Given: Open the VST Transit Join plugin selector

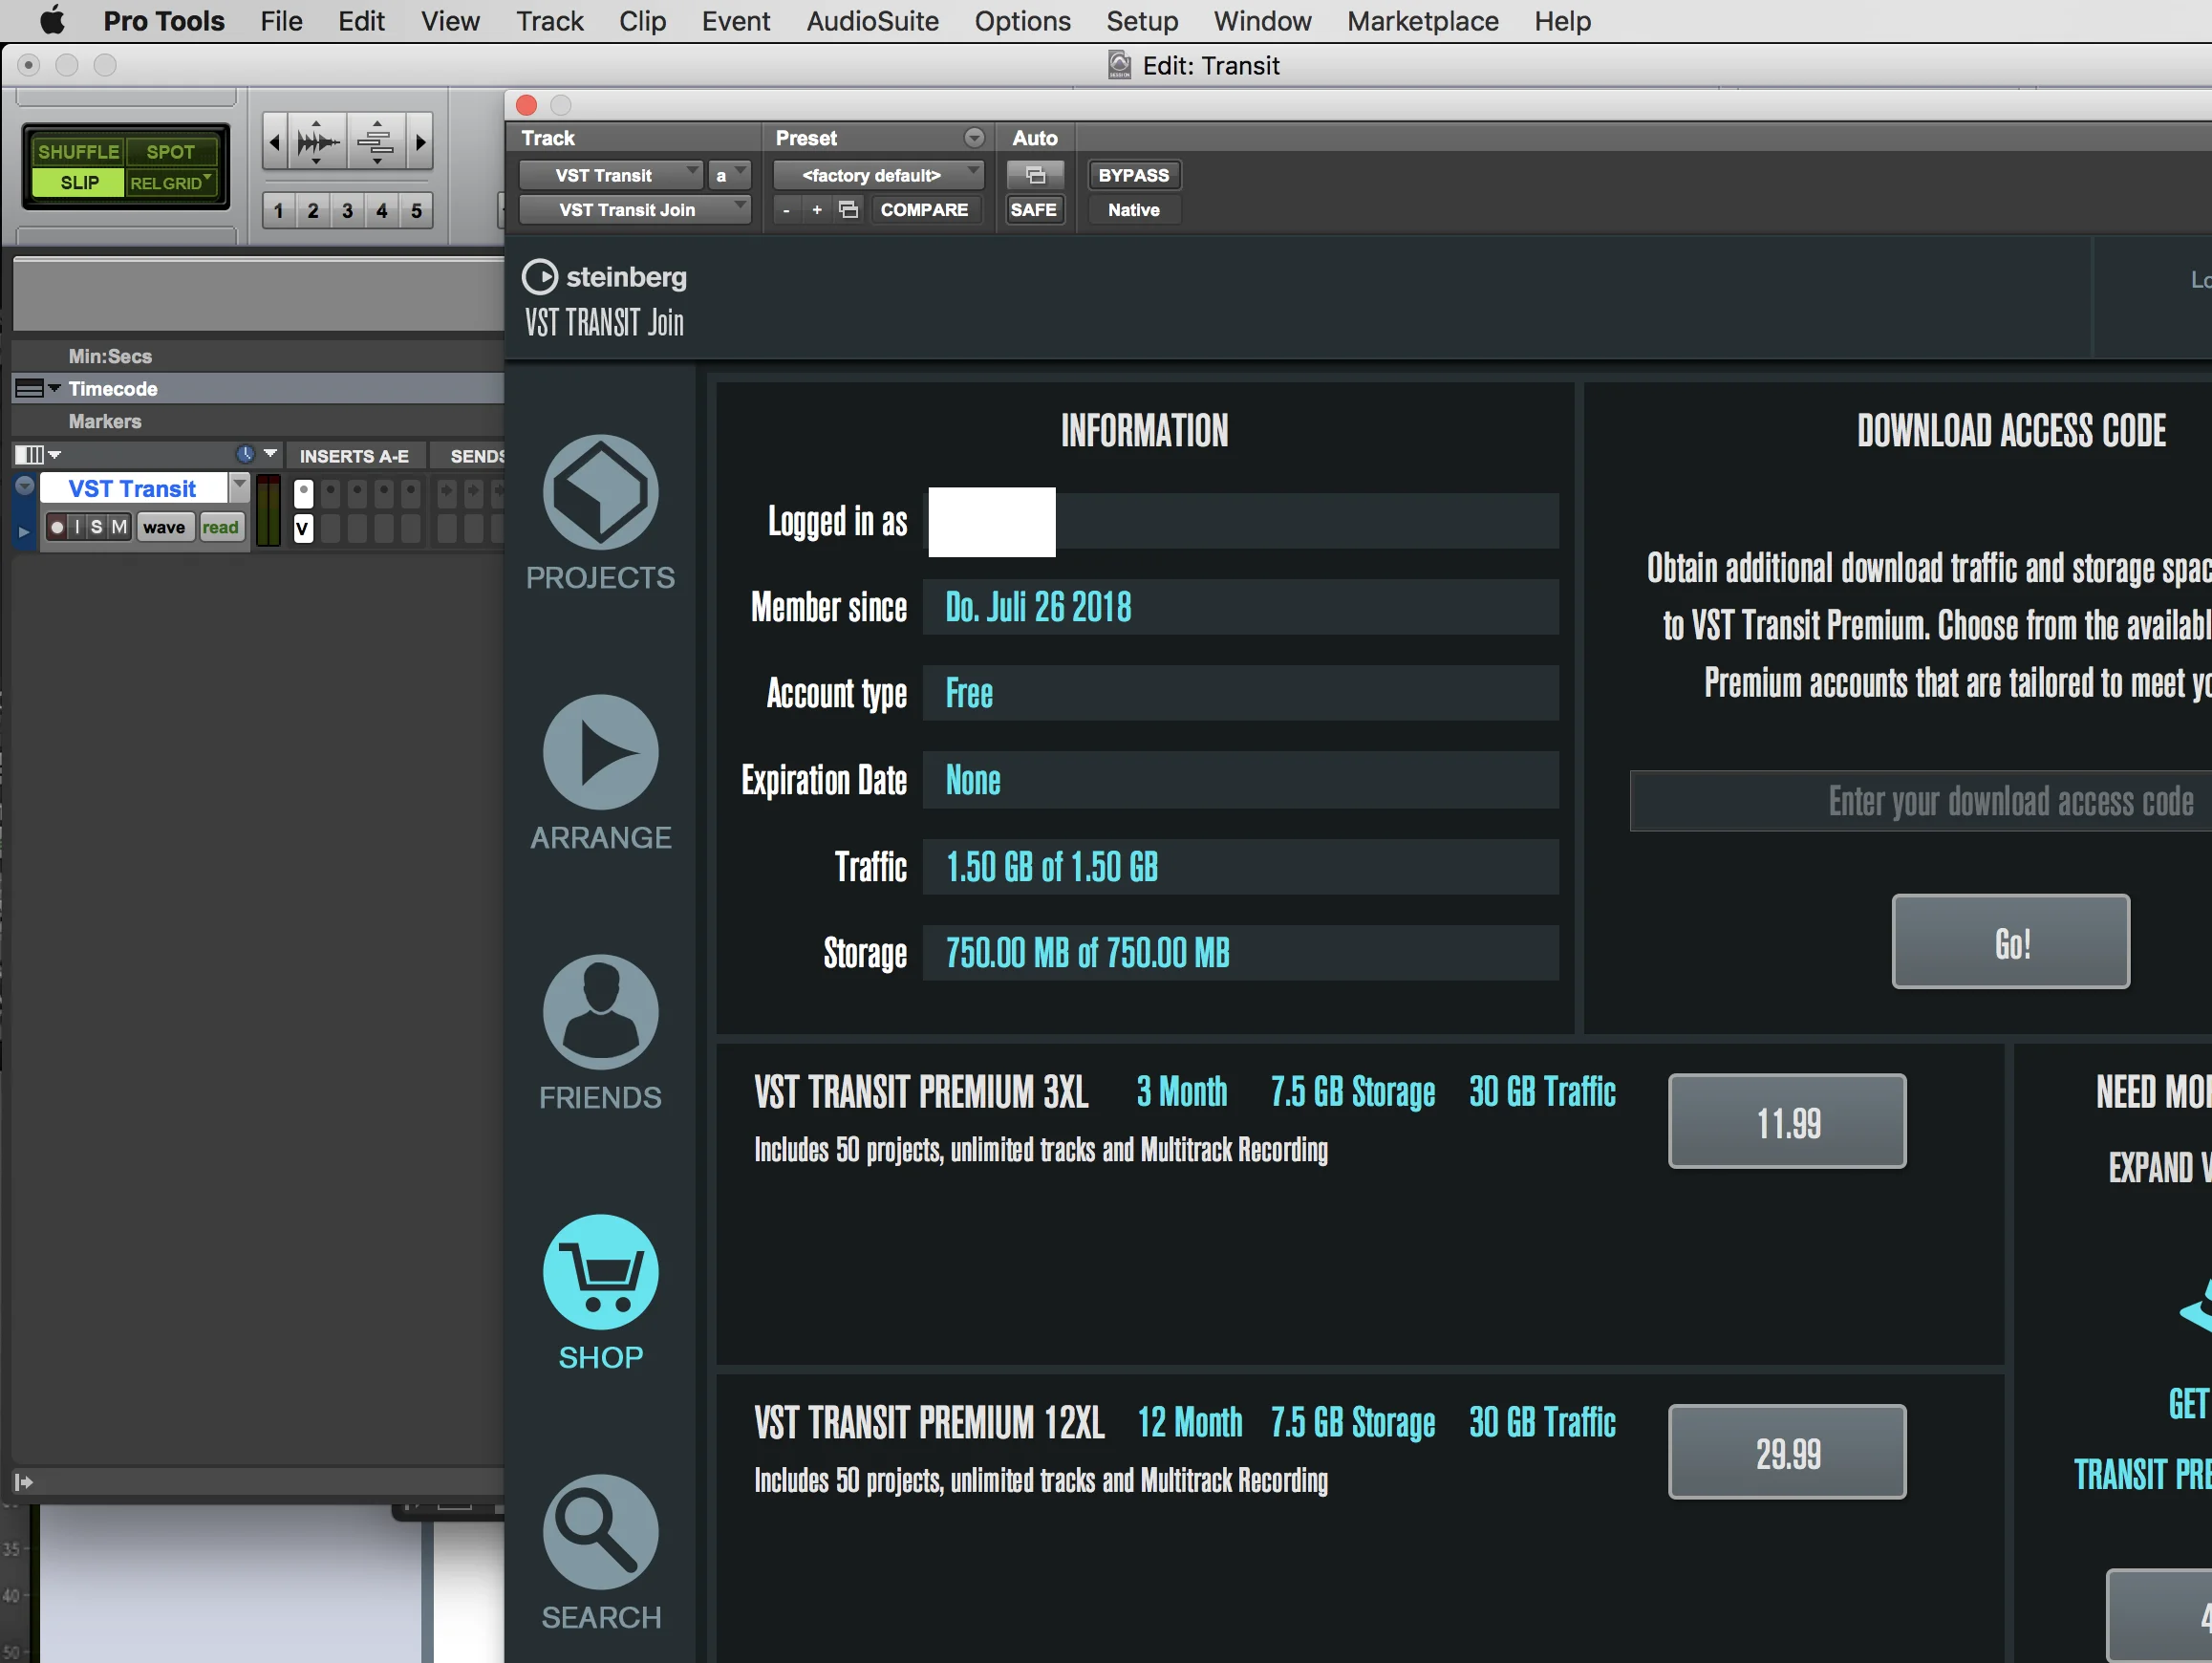Looking at the screenshot, I should coord(634,209).
